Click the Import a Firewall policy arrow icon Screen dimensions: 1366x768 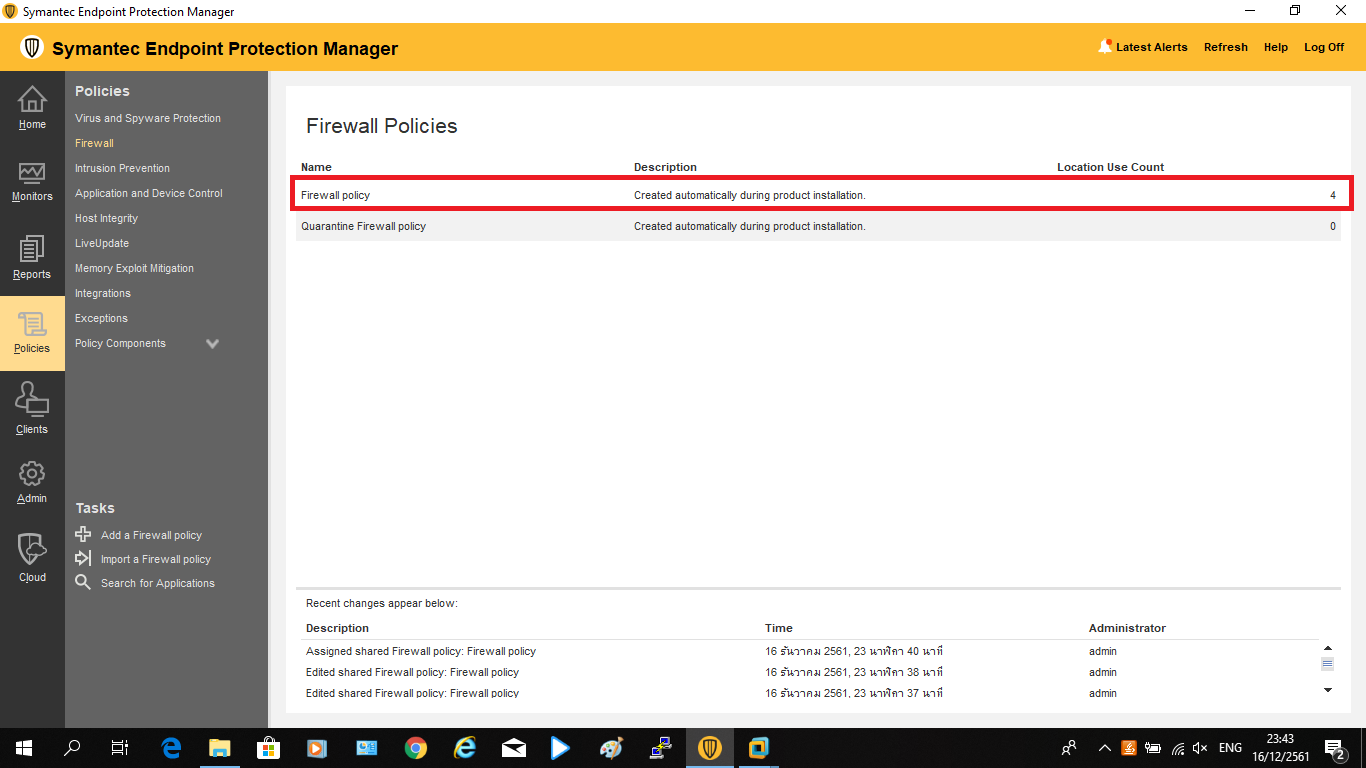[84, 559]
